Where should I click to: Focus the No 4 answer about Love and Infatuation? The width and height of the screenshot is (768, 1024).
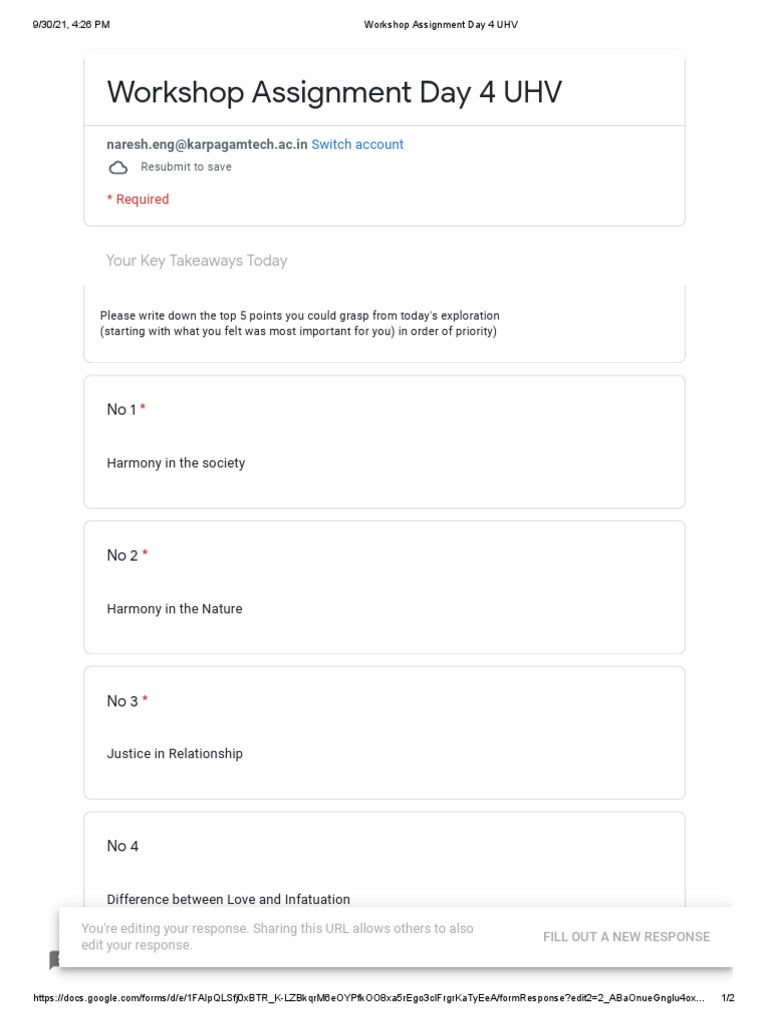pos(228,899)
